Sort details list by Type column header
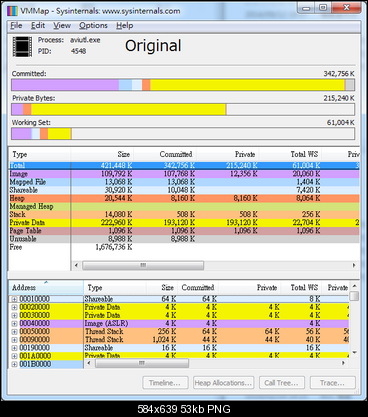Screen dimensions: 368x417 pos(115,287)
